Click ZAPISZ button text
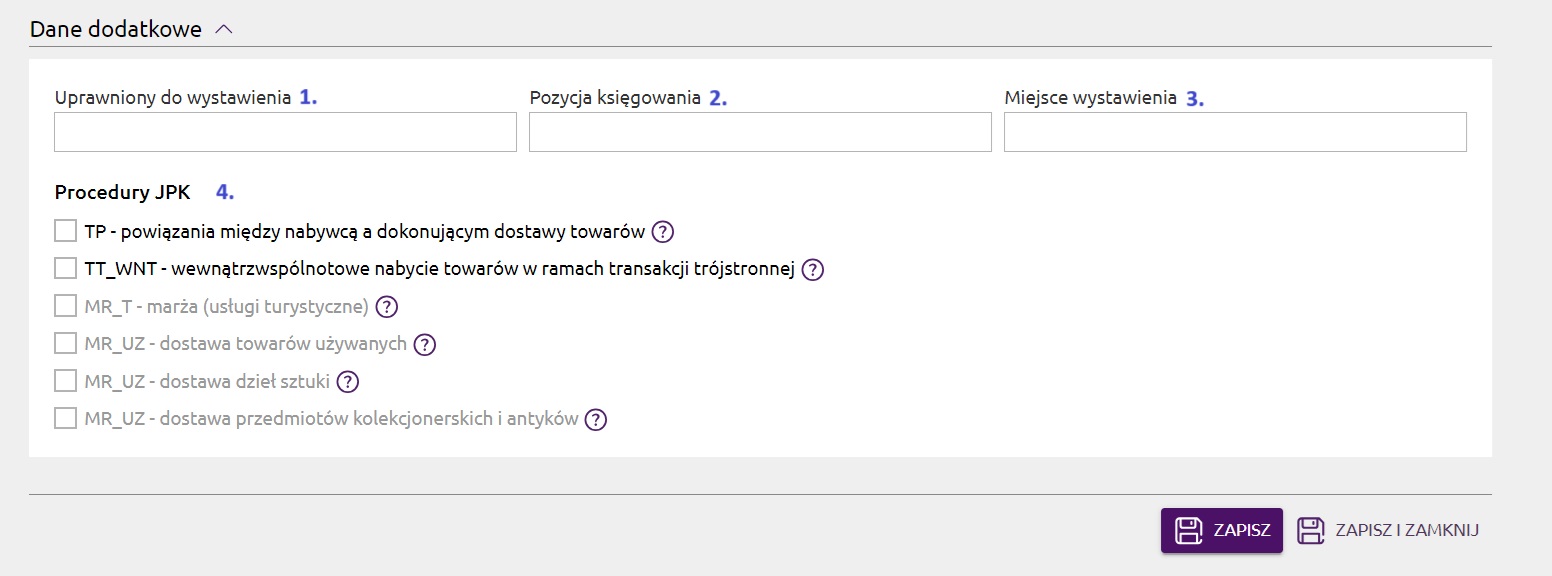The image size is (1552, 576). click(1241, 530)
